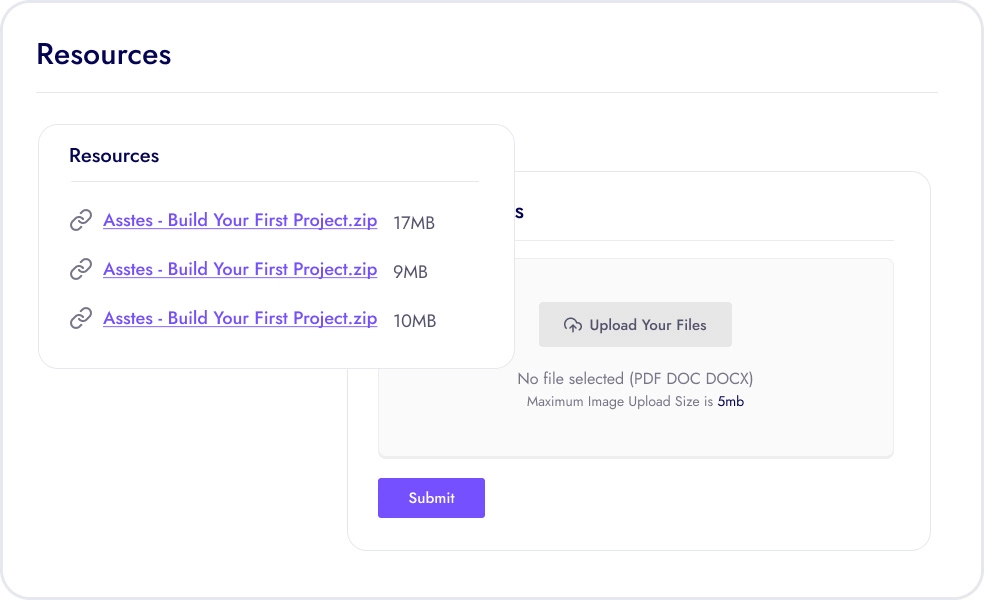The height and width of the screenshot is (600, 984).
Task: Select the 9MB file size label
Action: tap(410, 272)
